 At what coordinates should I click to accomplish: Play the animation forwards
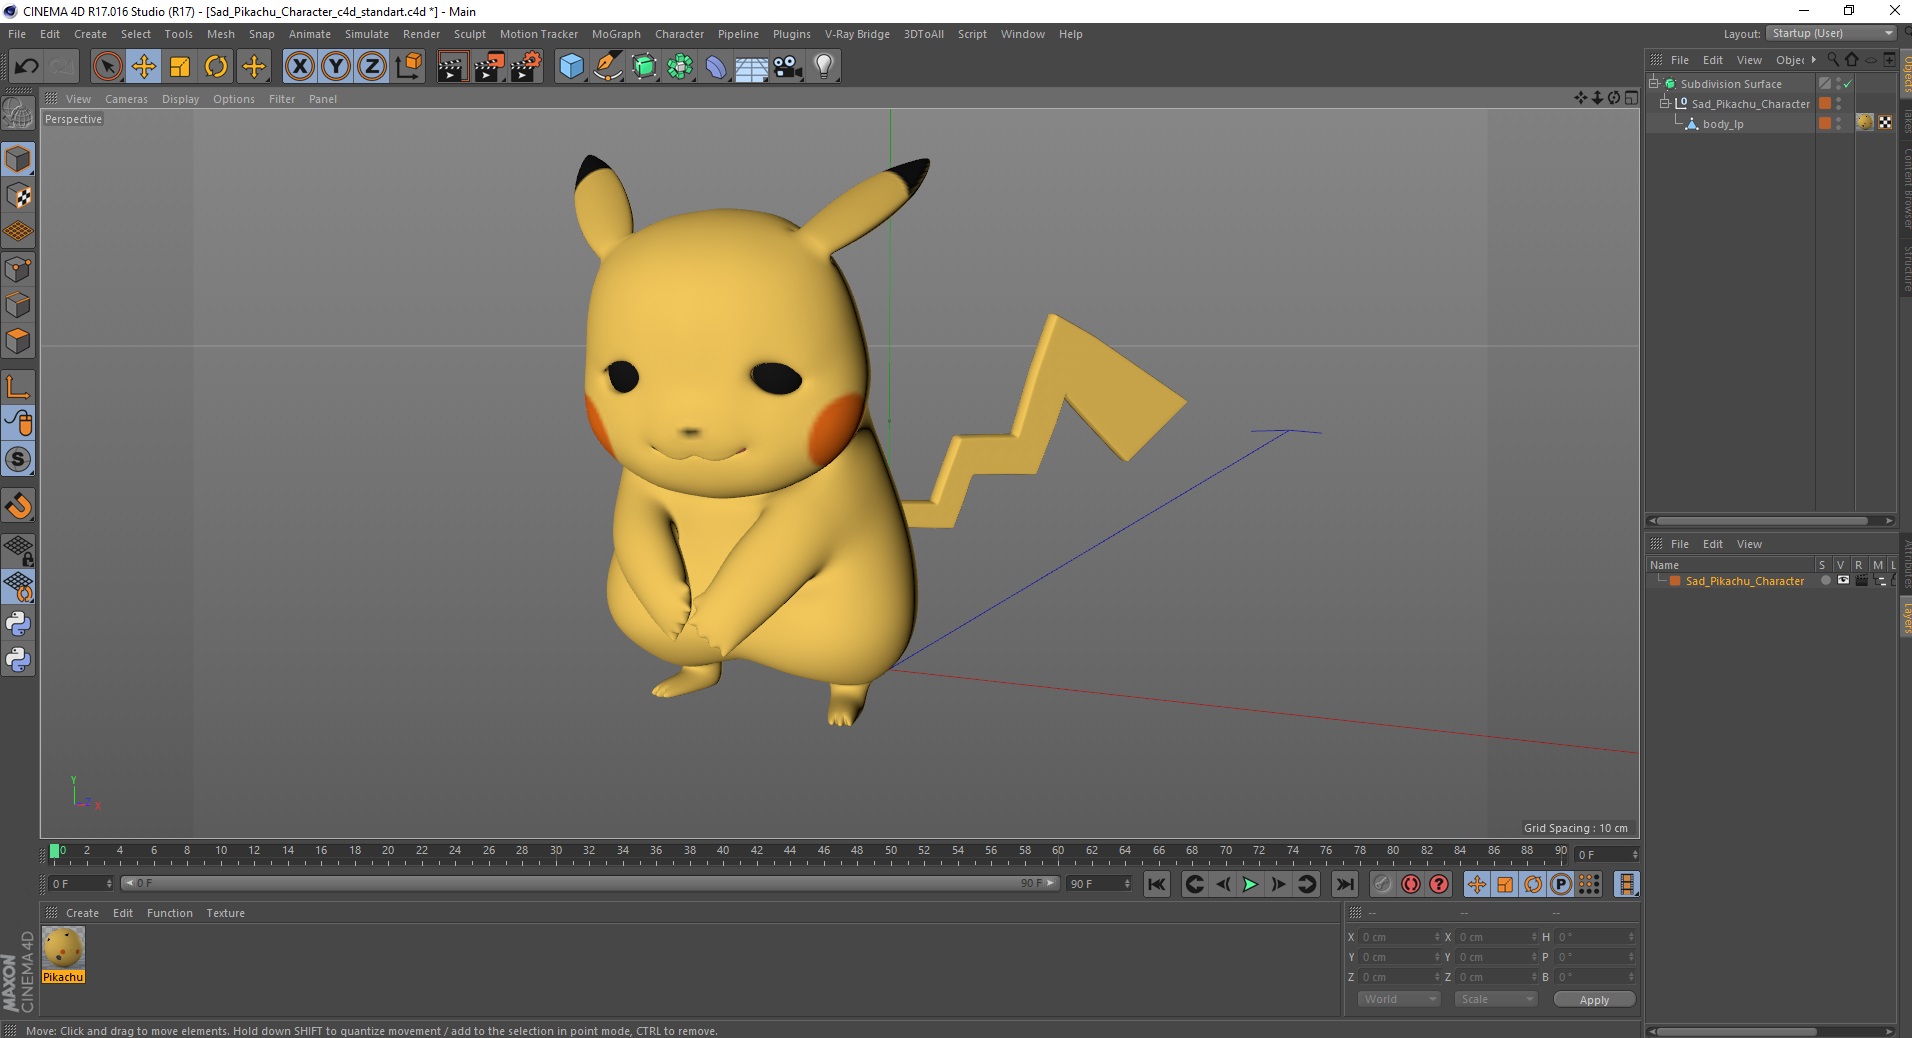(x=1250, y=884)
